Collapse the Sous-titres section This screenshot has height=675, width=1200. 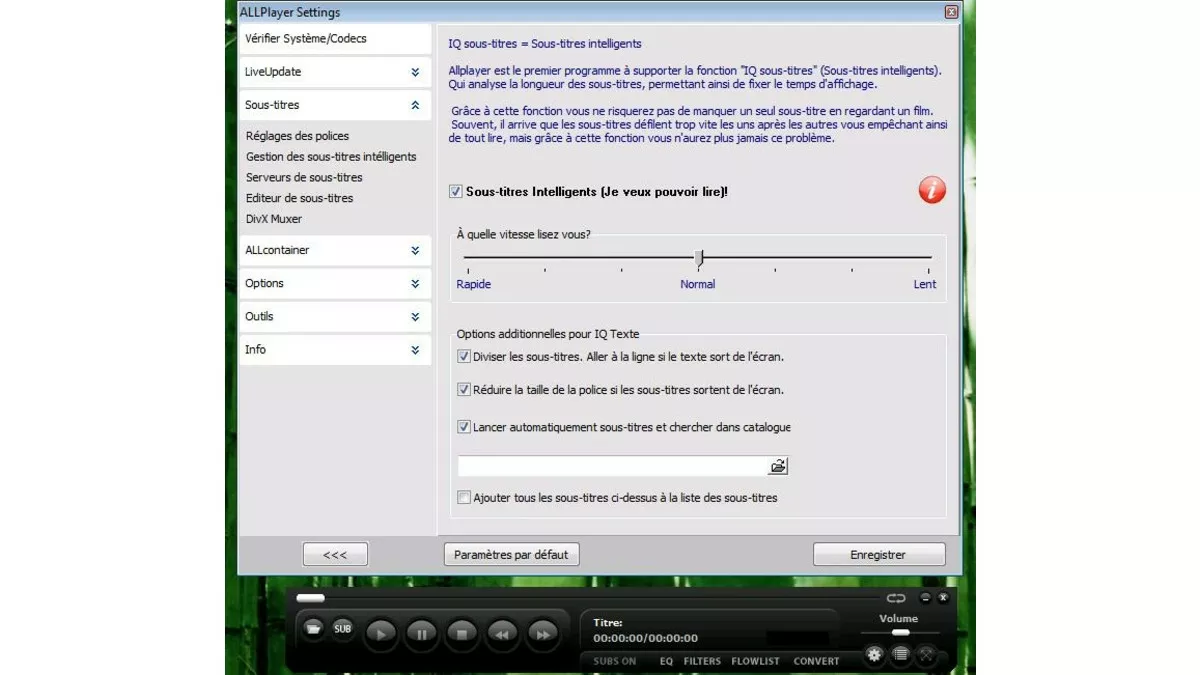click(335, 104)
